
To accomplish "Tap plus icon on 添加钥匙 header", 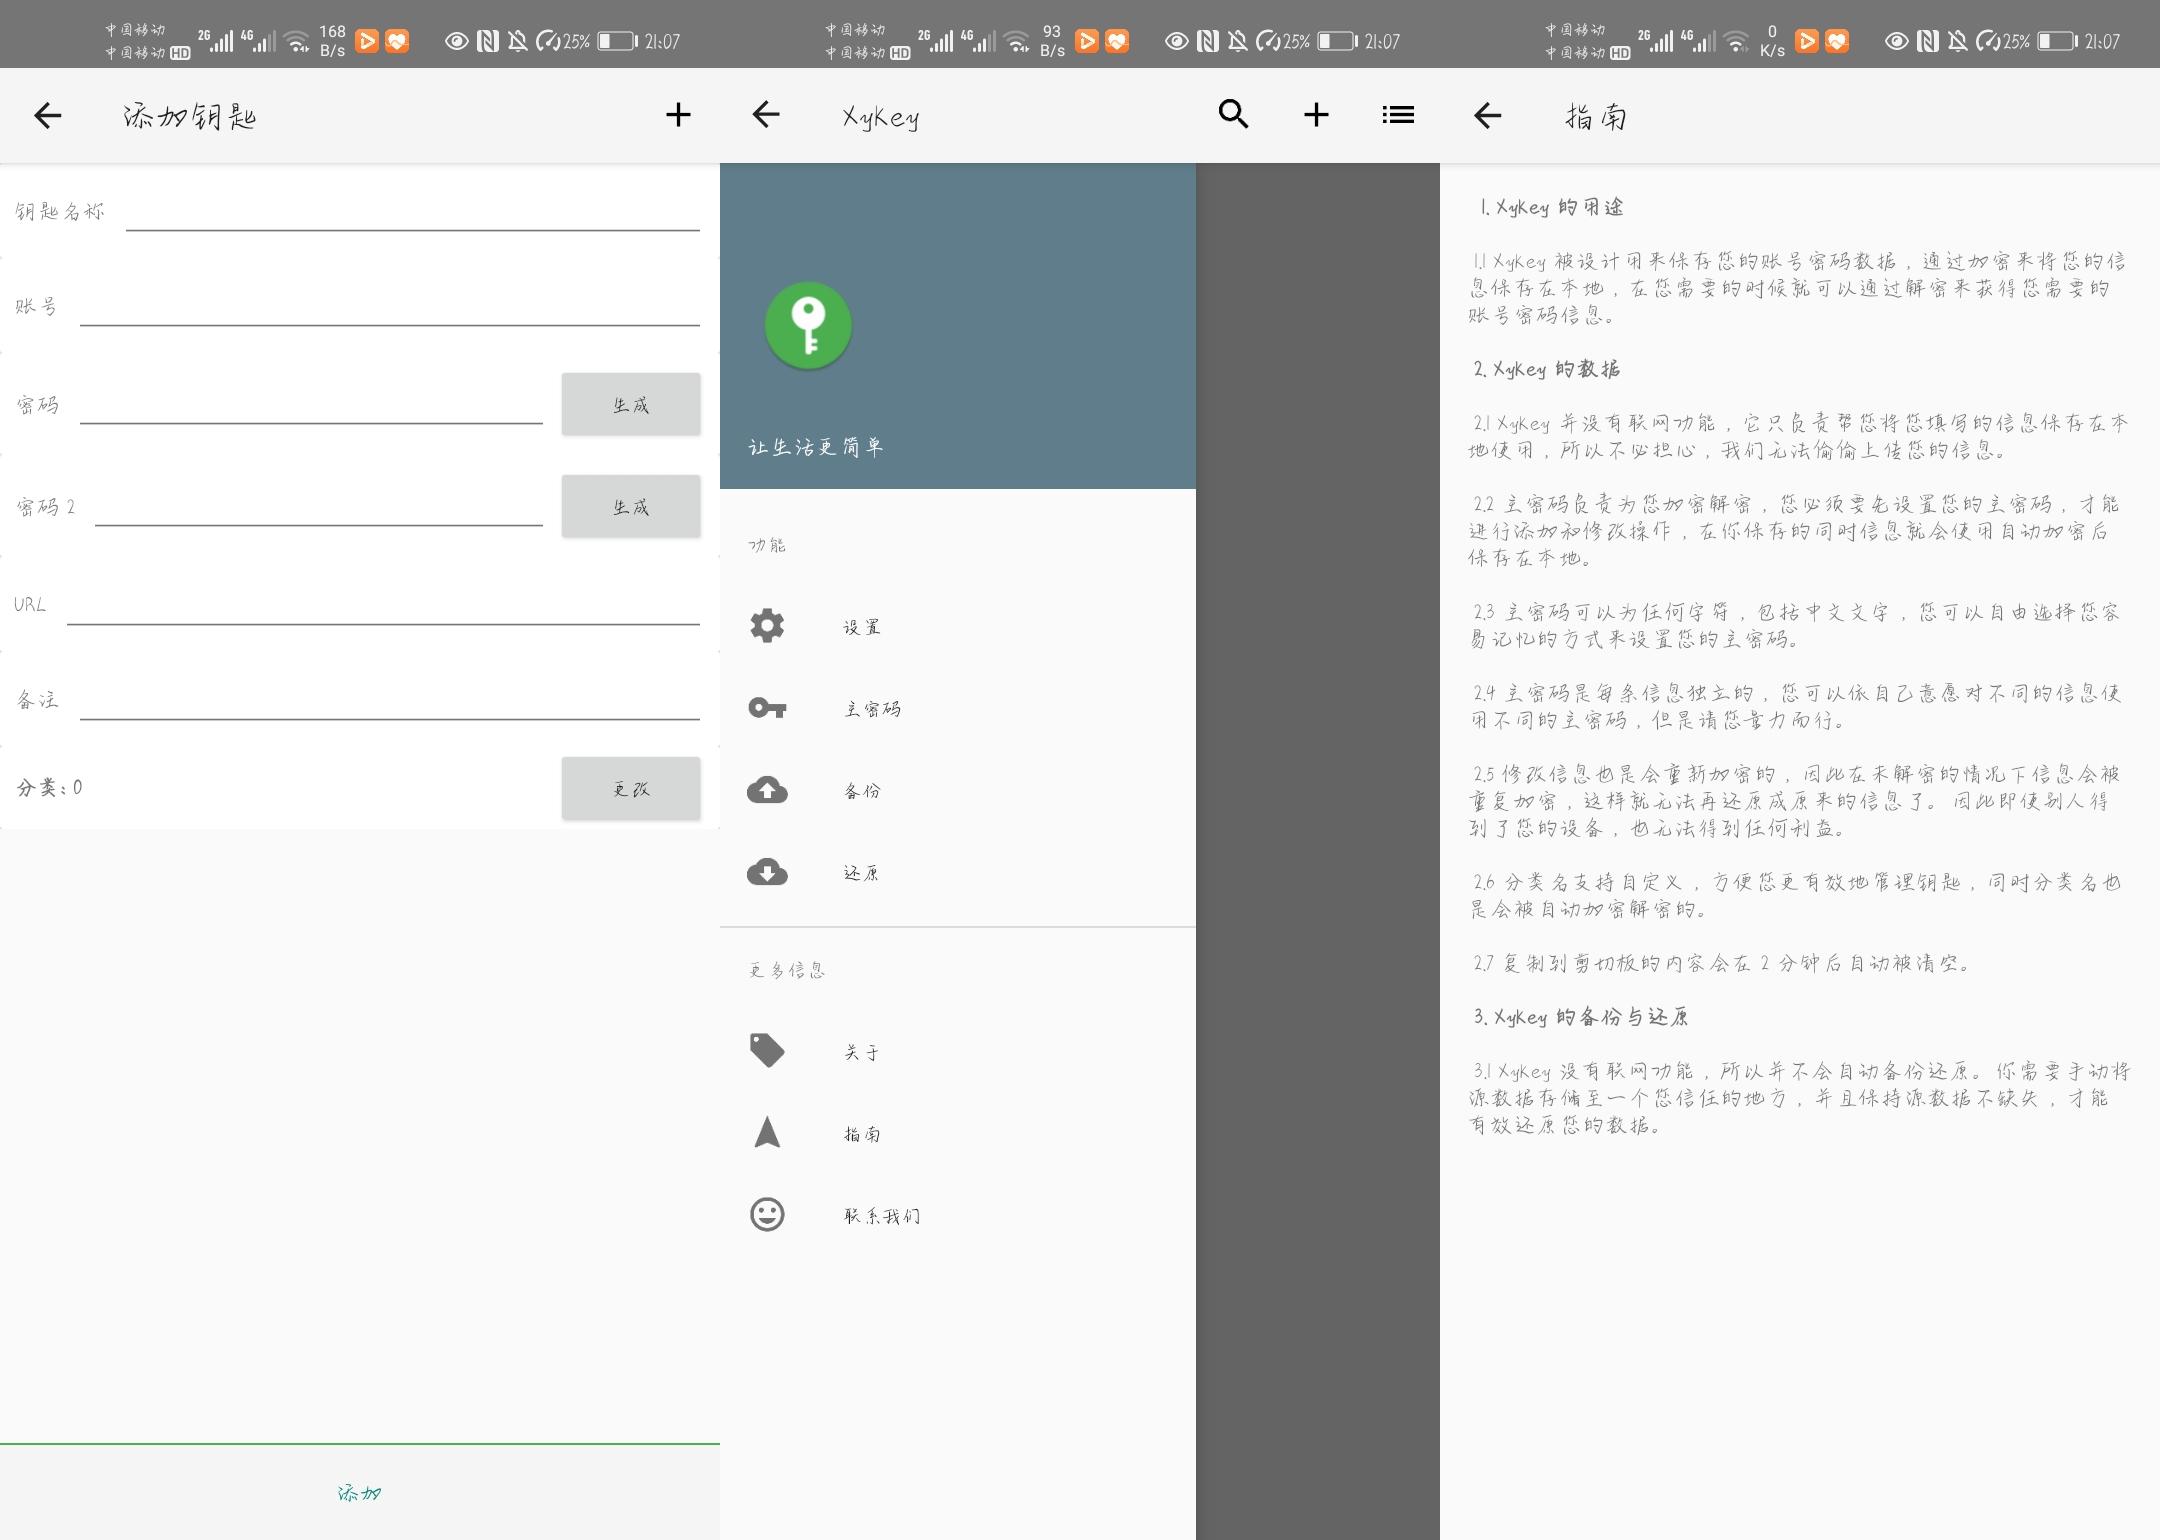I will tap(678, 115).
